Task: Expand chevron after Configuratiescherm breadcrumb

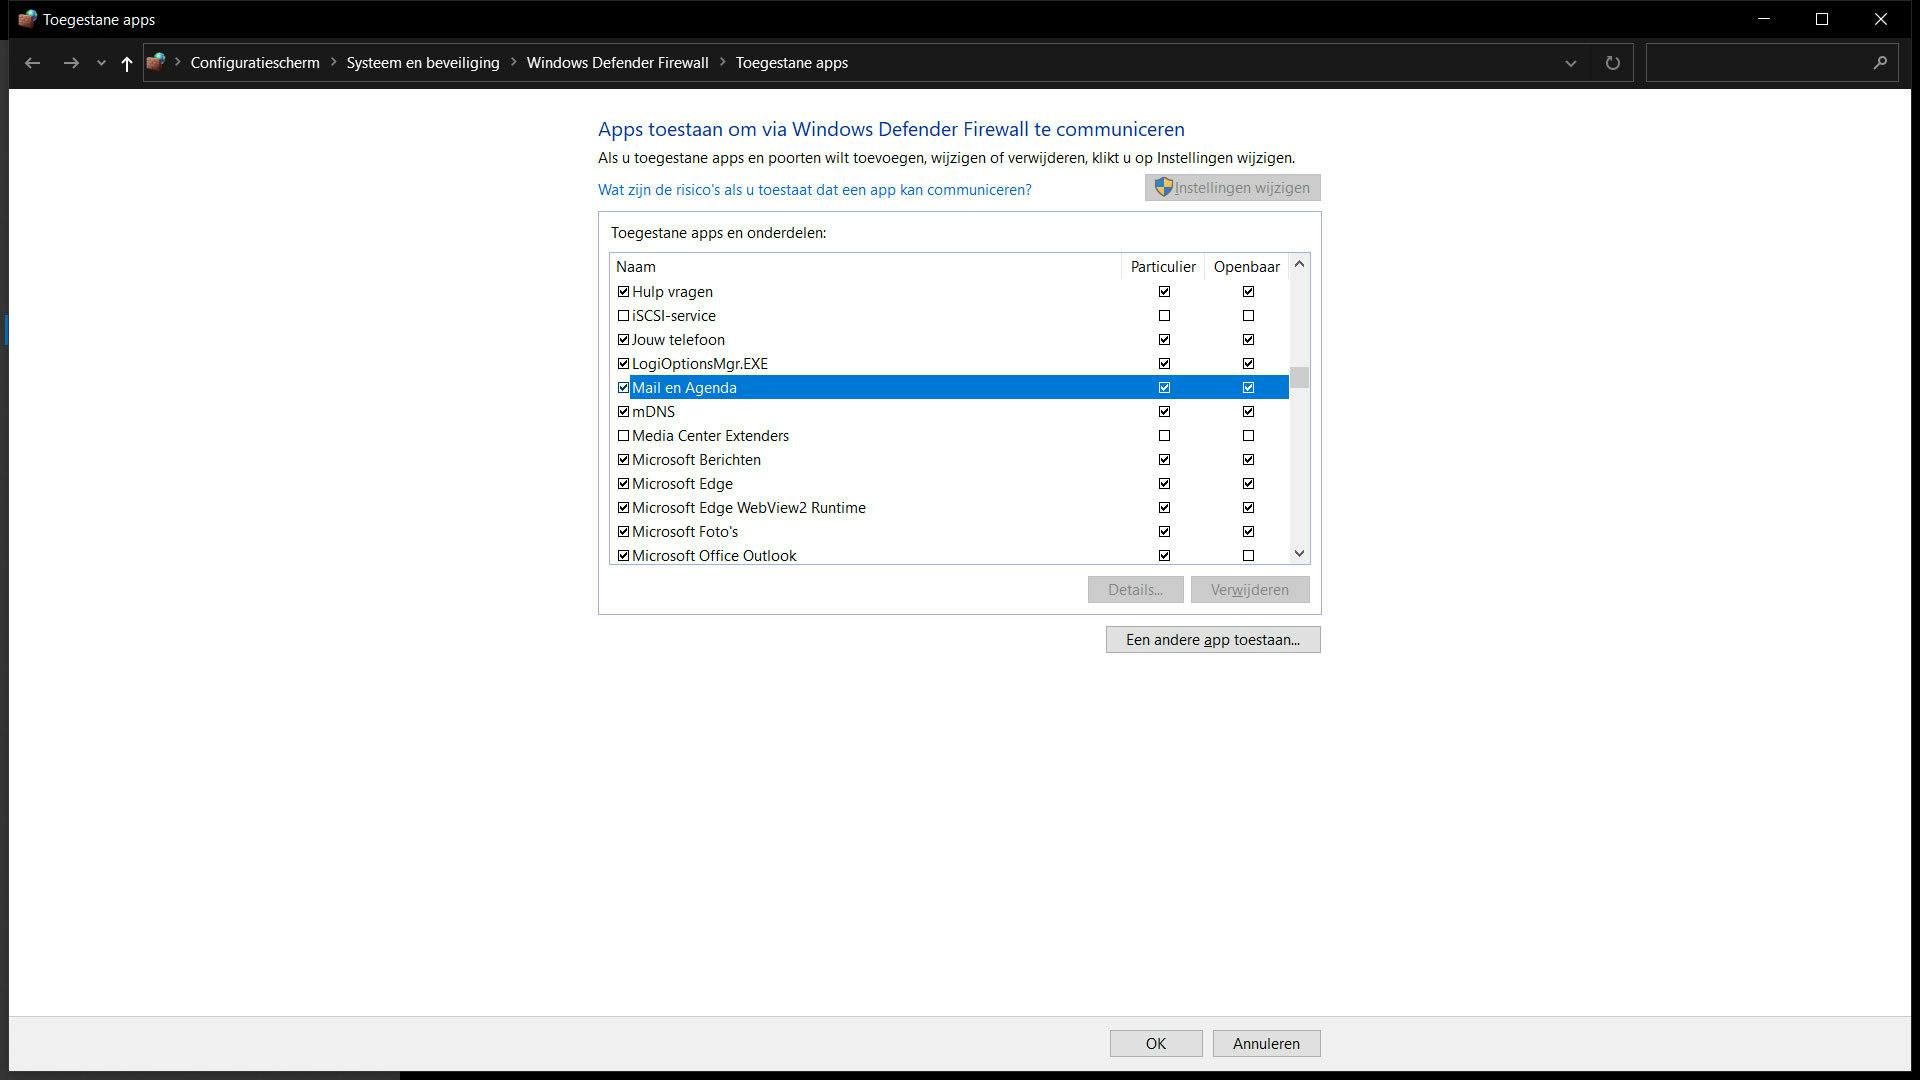Action: coord(334,62)
